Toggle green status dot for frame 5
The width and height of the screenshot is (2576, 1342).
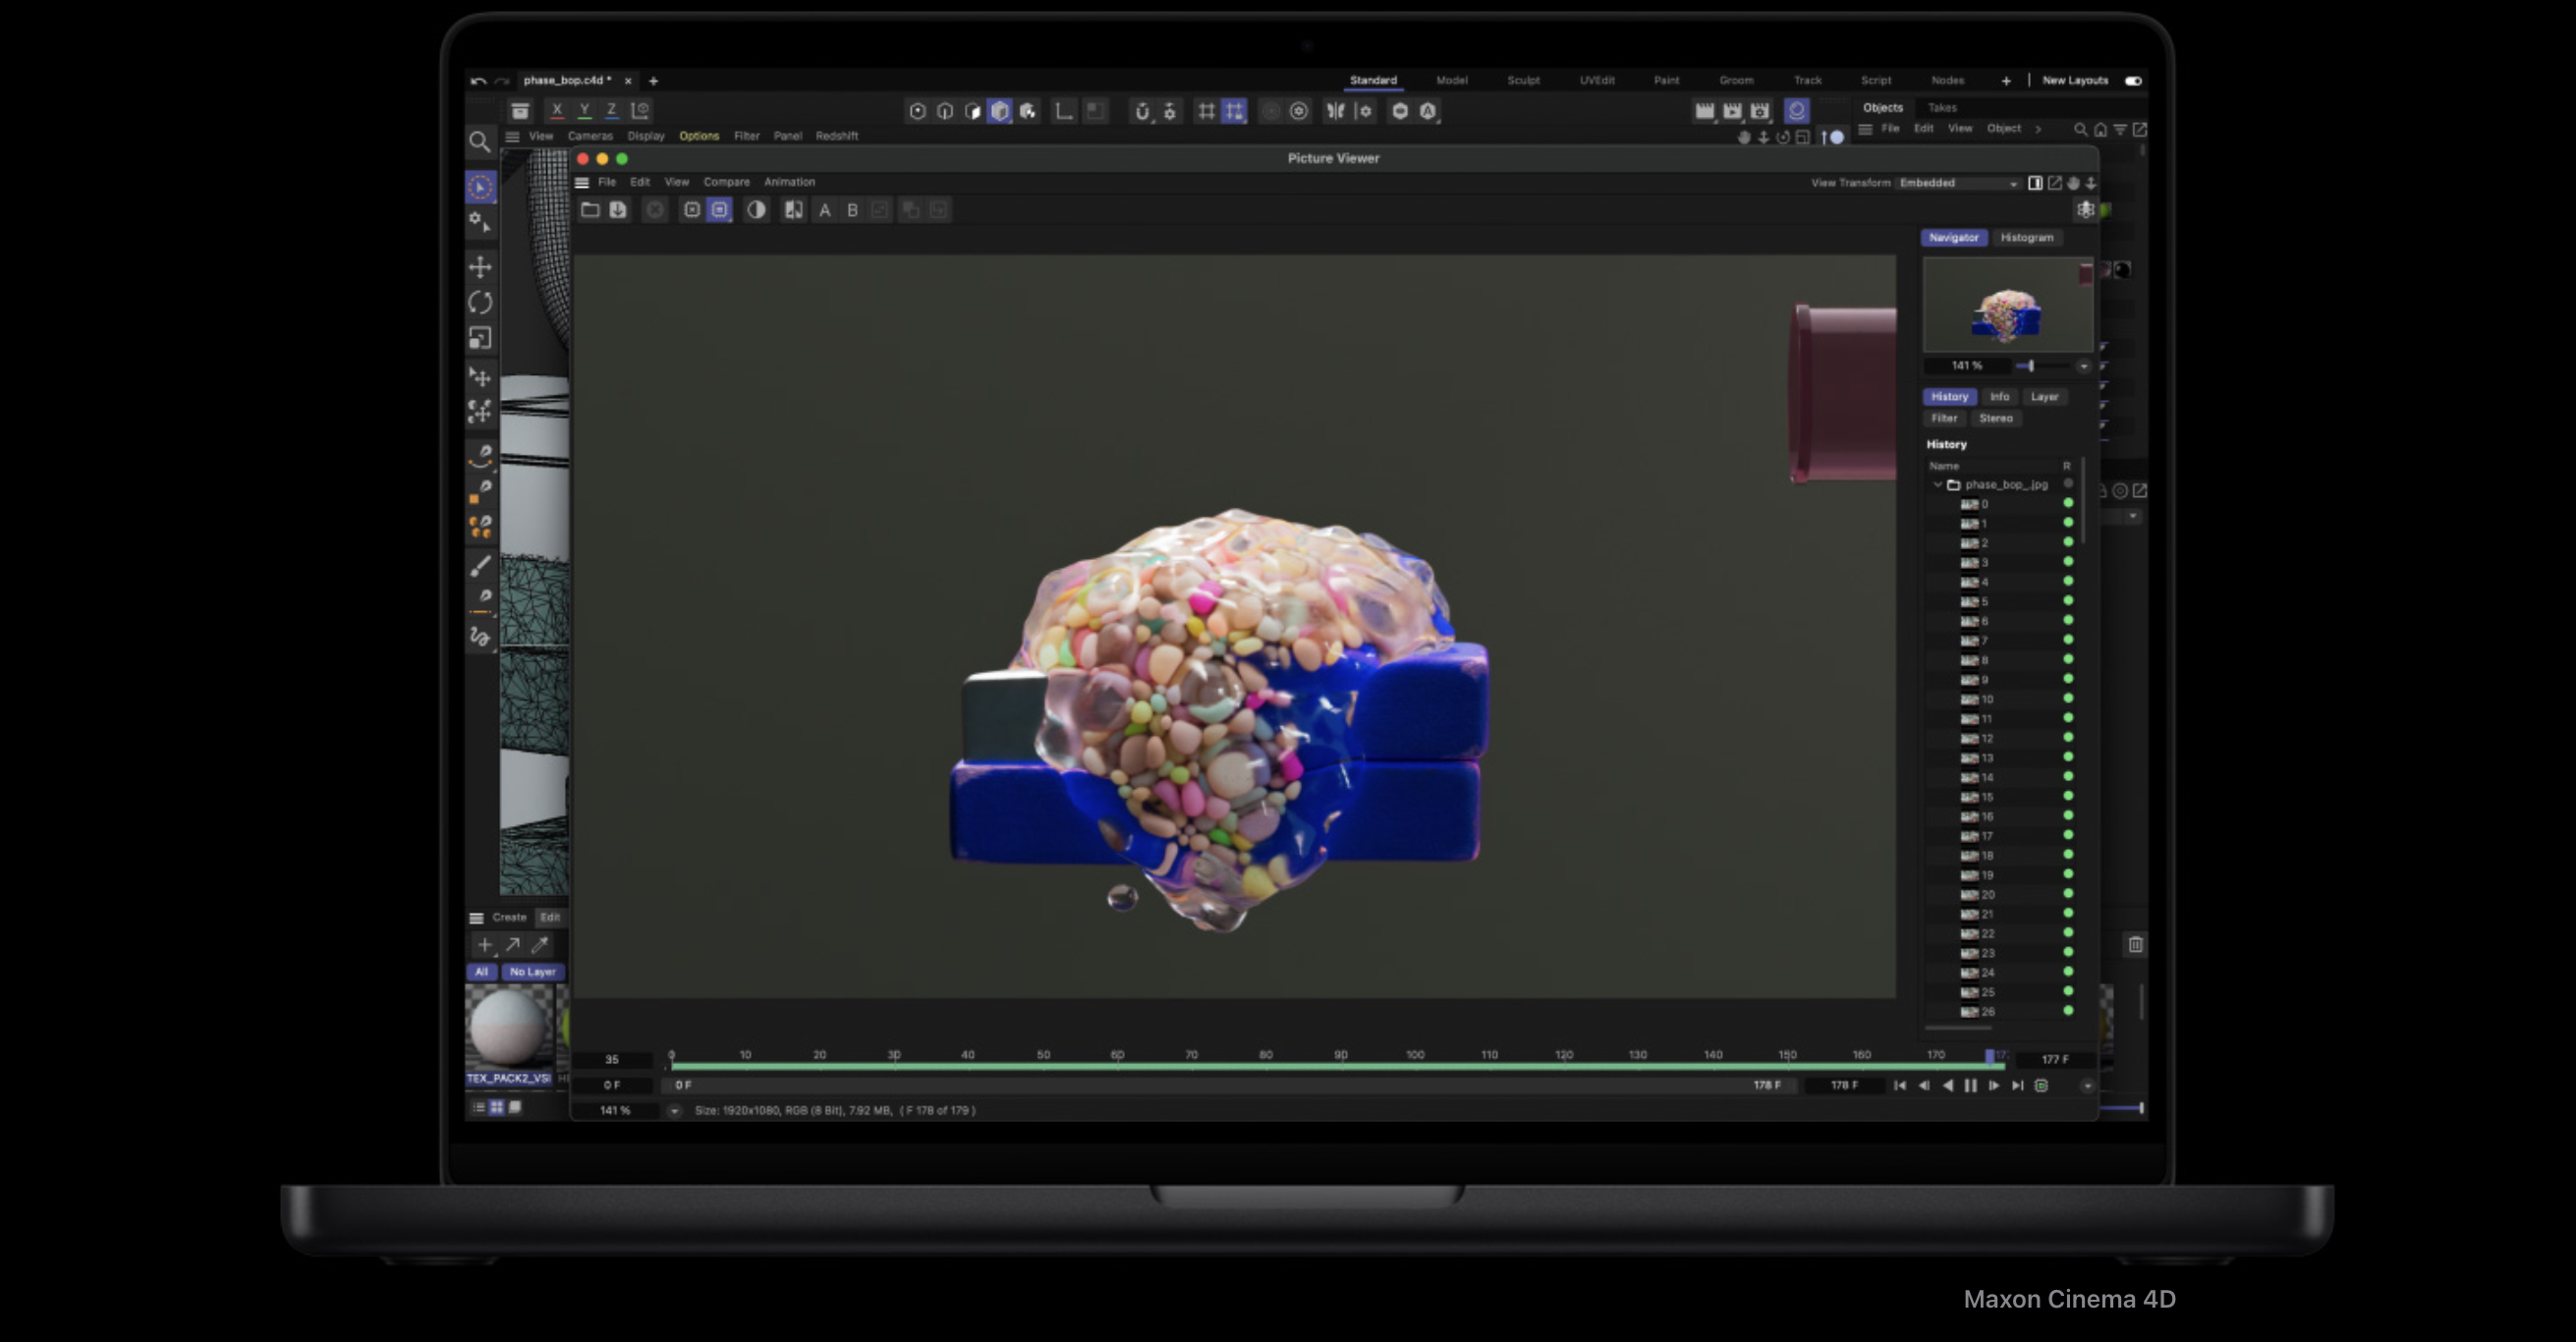coord(2068,601)
